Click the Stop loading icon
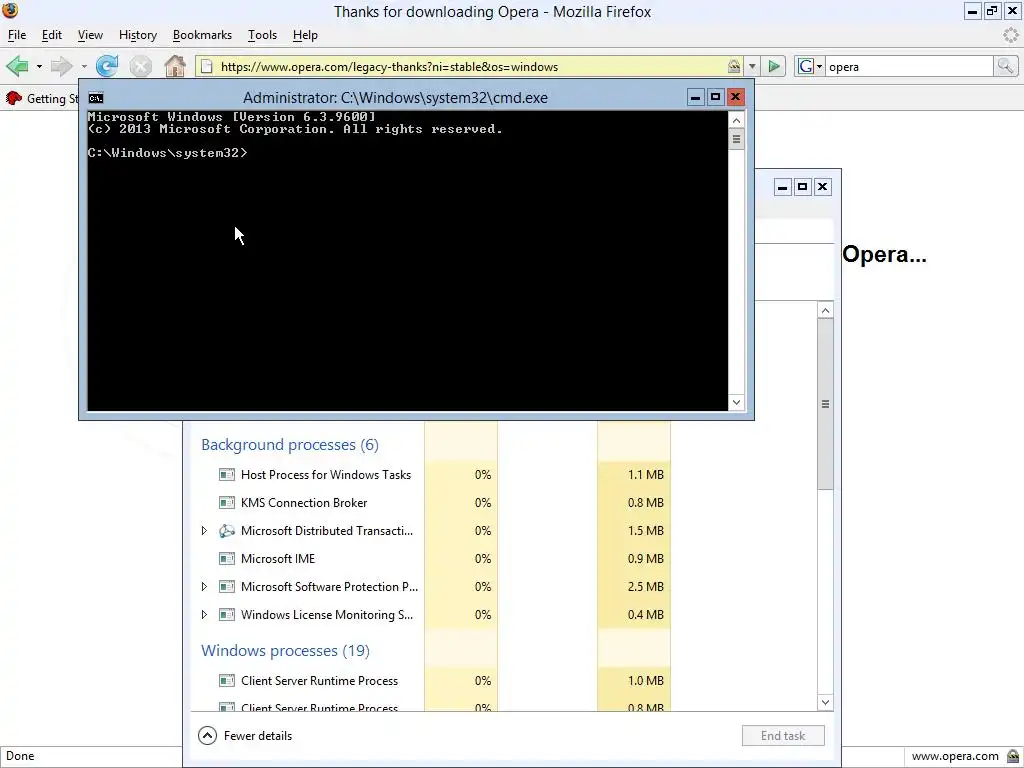The image size is (1024, 768). [140, 66]
